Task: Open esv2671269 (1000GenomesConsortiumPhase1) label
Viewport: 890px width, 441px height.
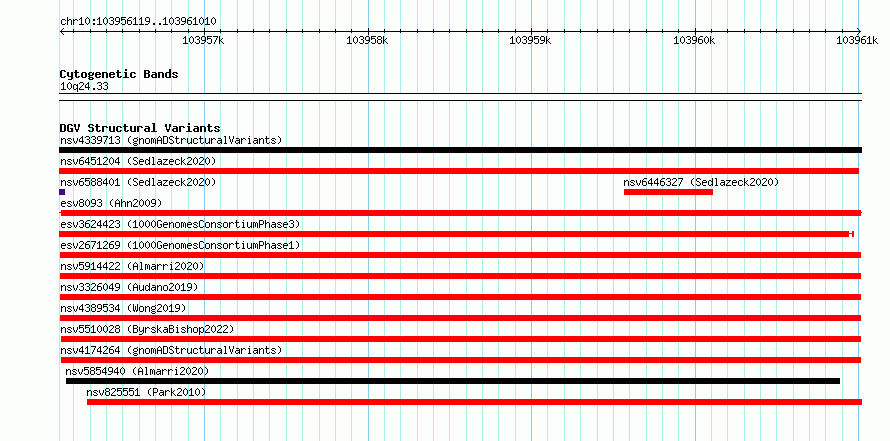Action: (180, 245)
